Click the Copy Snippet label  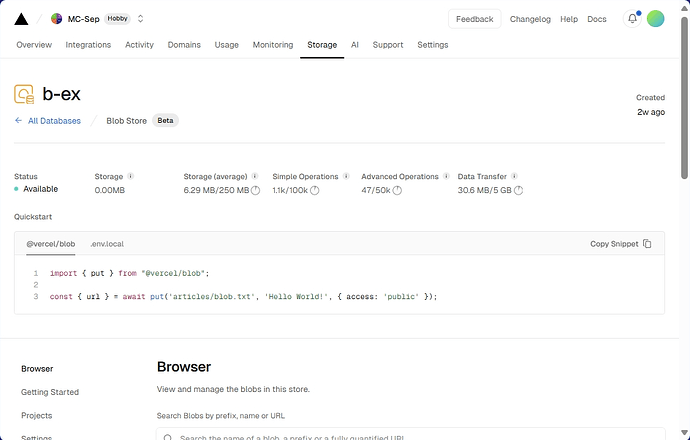[x=614, y=244]
